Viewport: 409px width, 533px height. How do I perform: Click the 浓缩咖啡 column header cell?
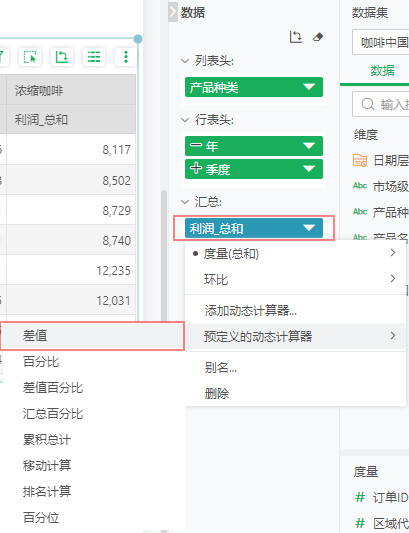(x=71, y=90)
